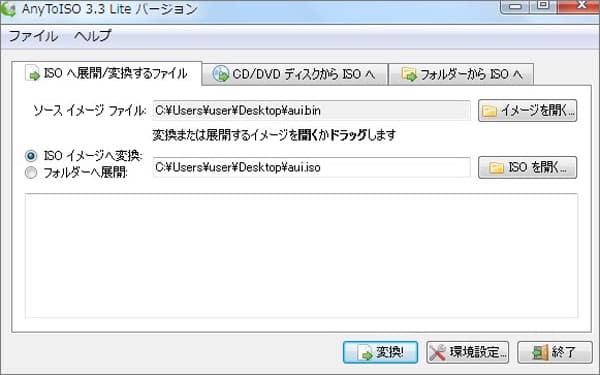Maximize the AnyToISO window

coord(543,6)
